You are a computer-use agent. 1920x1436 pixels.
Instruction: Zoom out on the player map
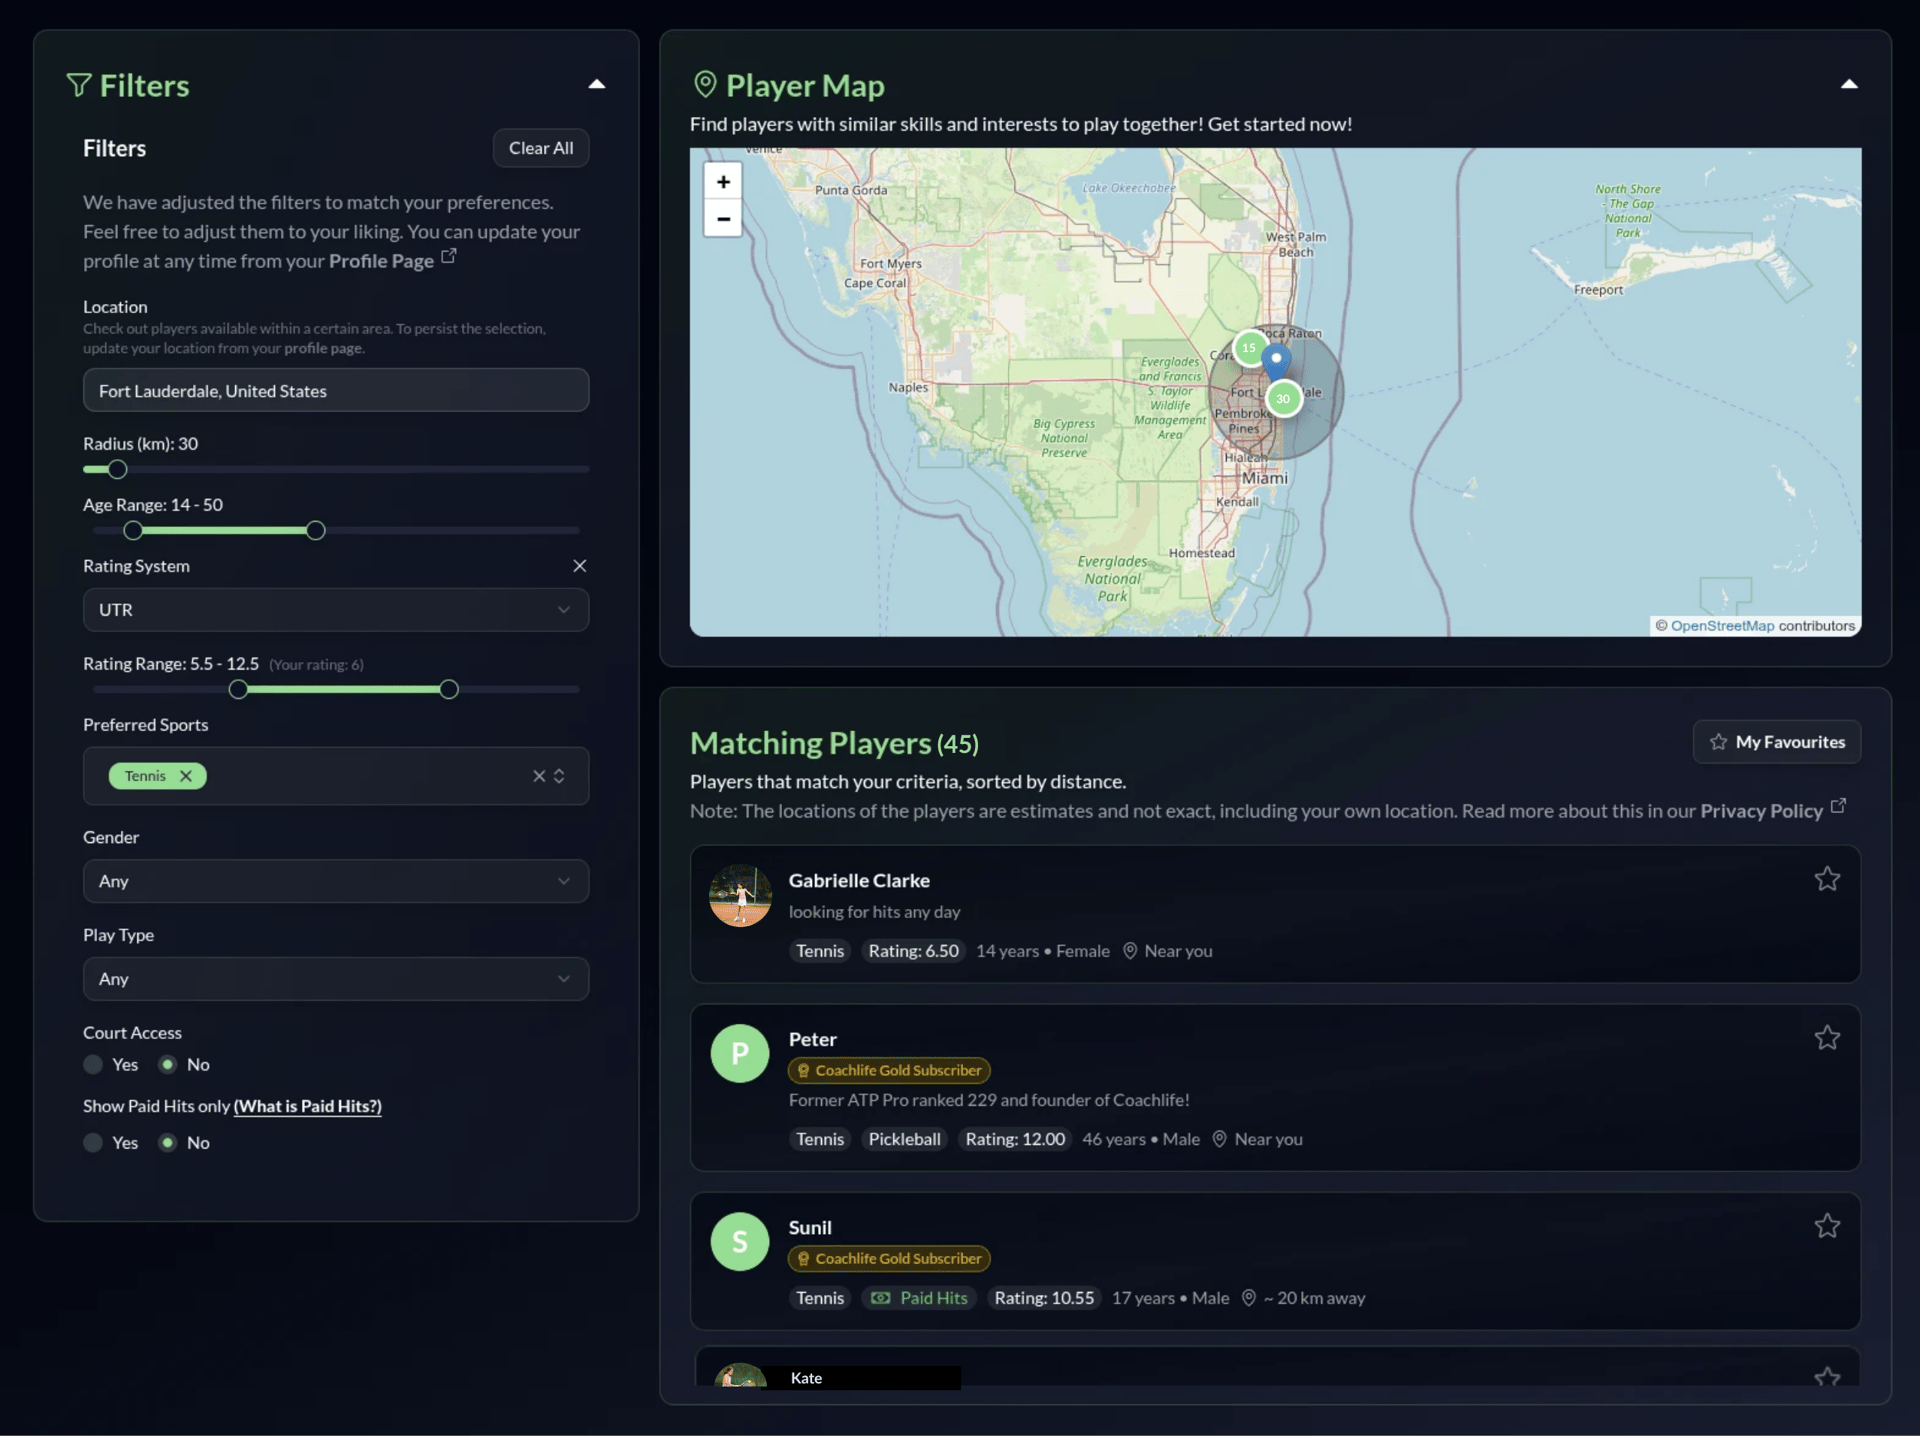(x=723, y=219)
